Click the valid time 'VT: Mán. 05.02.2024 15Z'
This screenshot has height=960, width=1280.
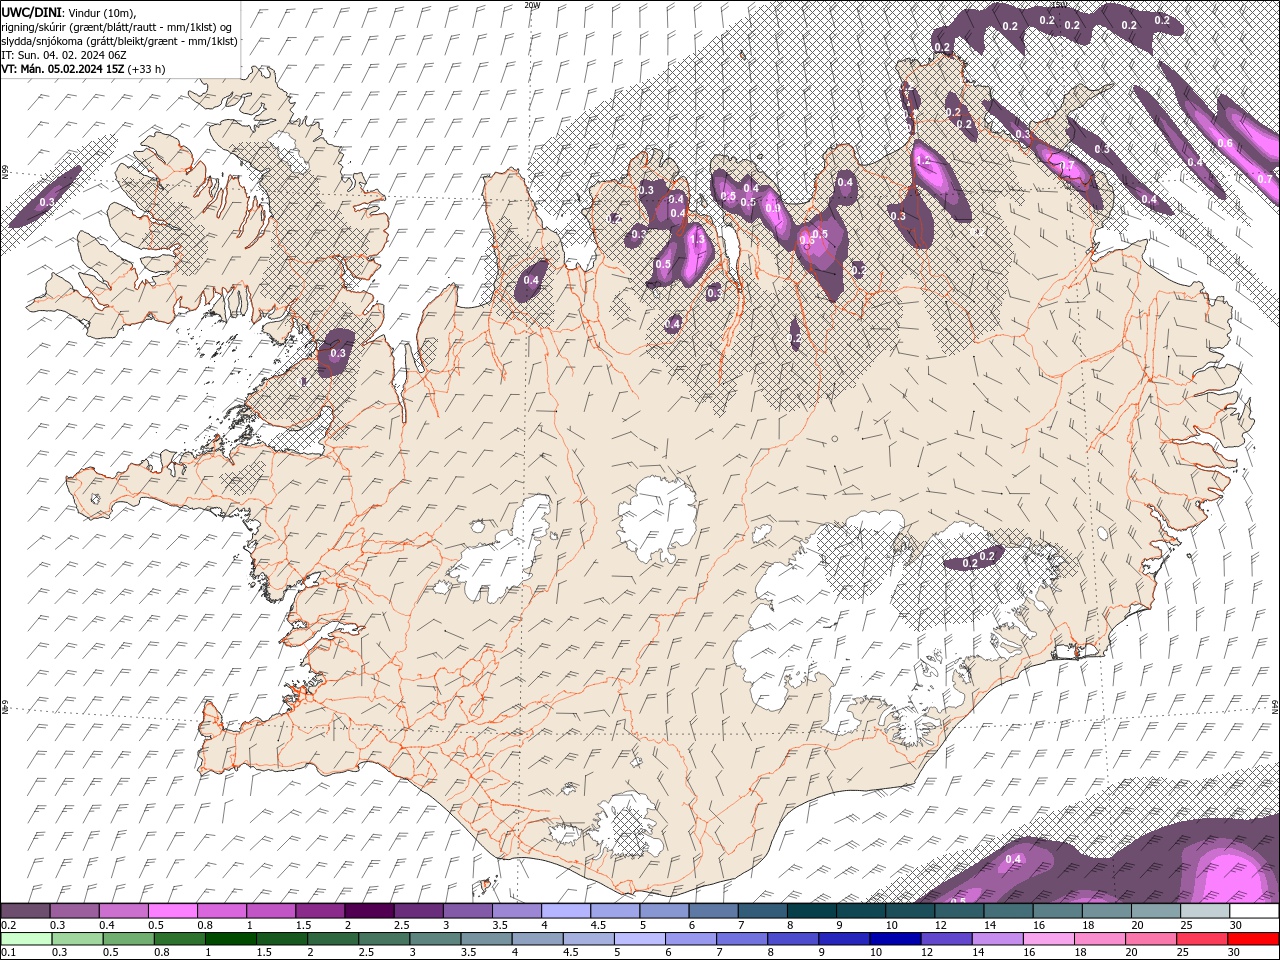(x=63, y=69)
